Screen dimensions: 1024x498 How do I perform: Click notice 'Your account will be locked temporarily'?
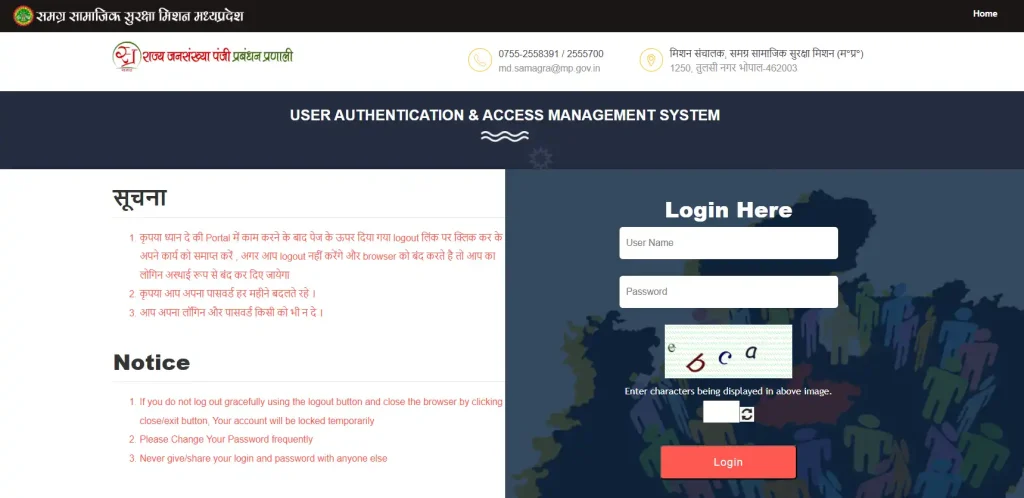(292, 421)
